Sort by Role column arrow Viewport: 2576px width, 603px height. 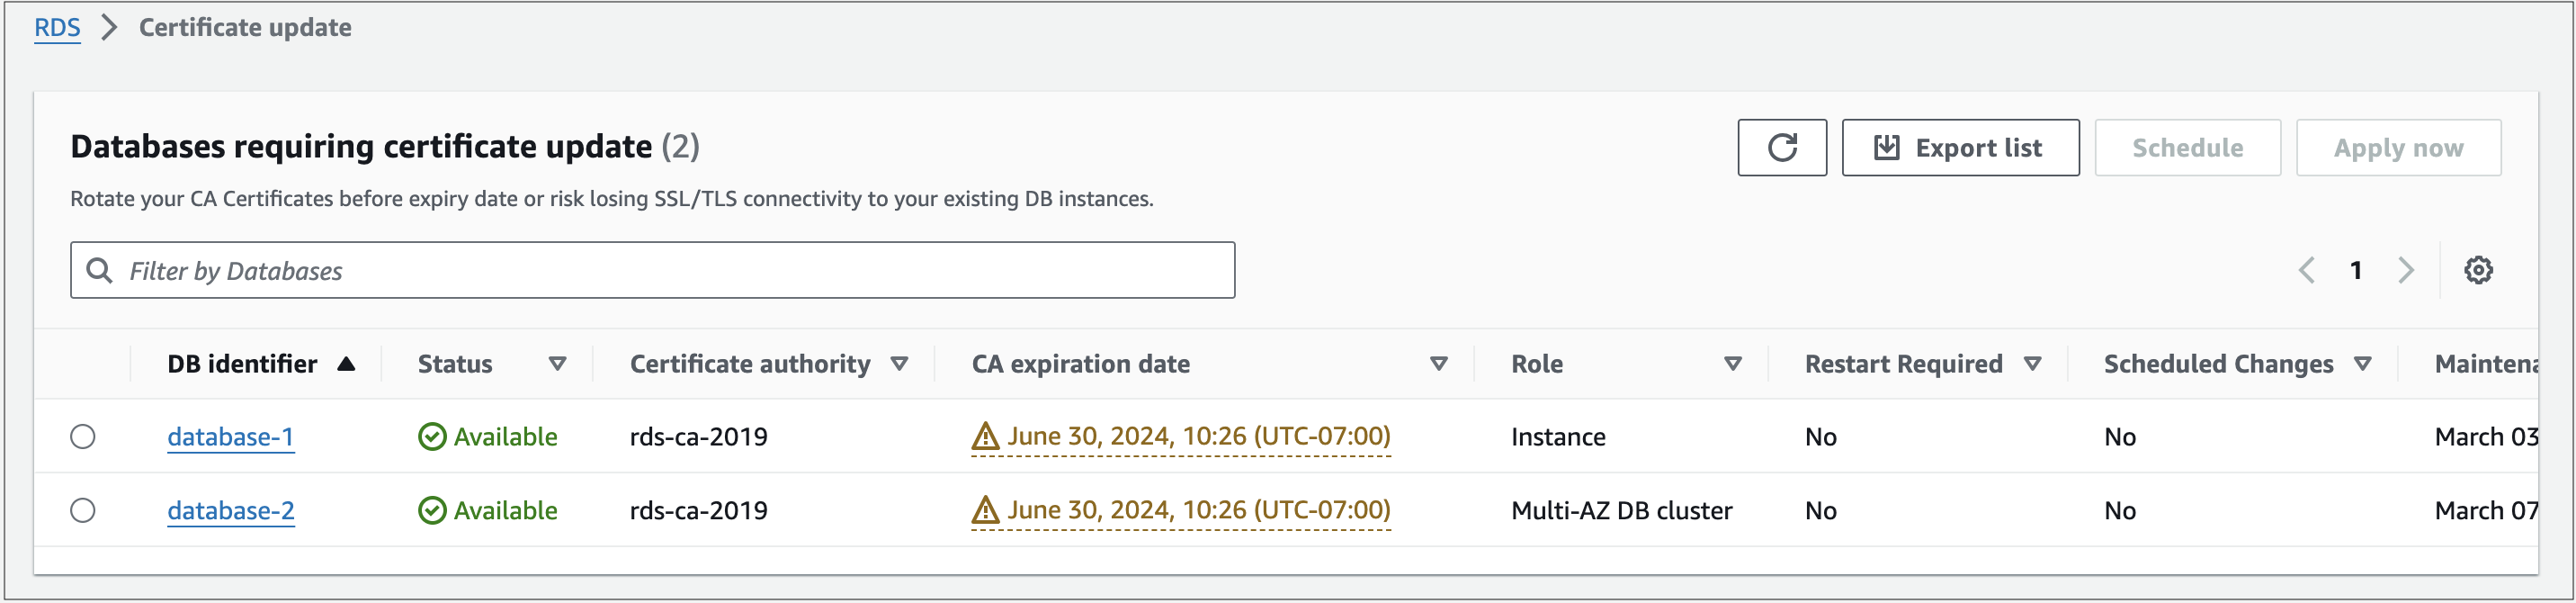[x=1732, y=364]
